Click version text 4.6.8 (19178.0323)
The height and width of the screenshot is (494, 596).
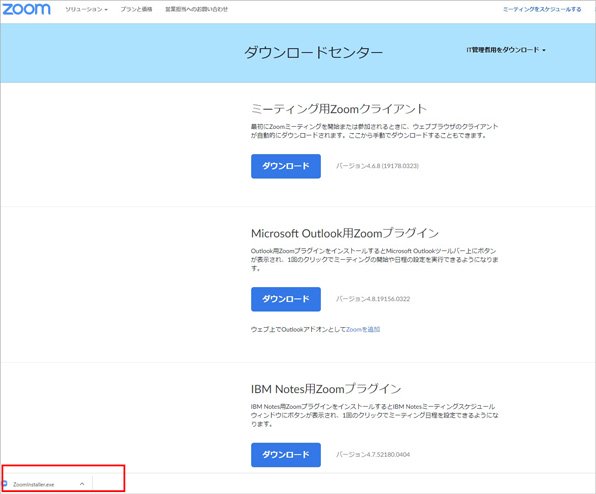pyautogui.click(x=377, y=166)
